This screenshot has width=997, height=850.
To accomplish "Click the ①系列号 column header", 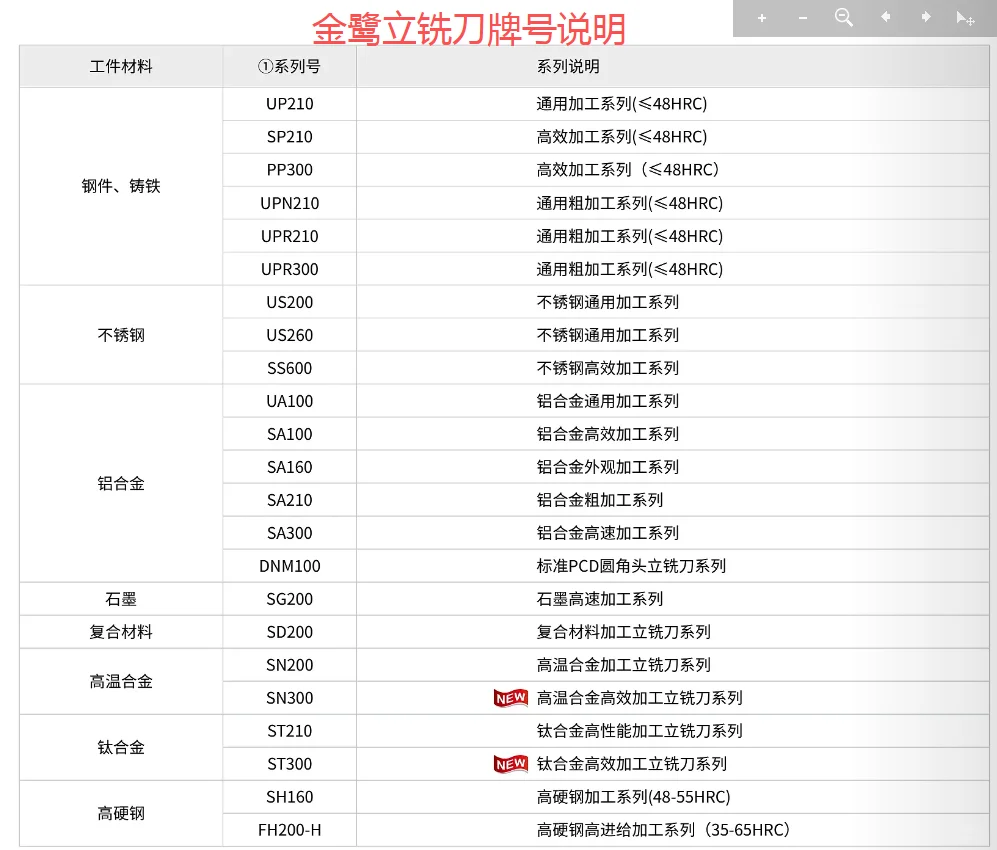I will coord(288,66).
